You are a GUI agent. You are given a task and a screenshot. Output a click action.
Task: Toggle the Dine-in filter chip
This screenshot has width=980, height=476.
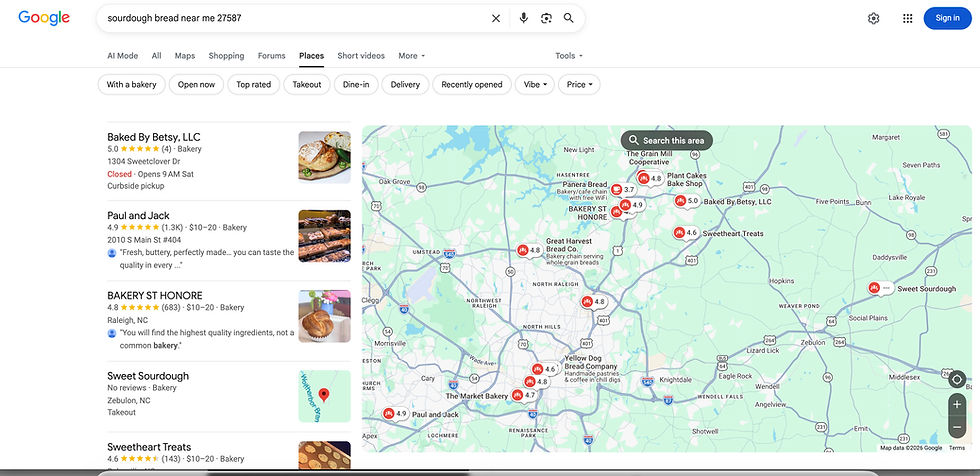[x=356, y=84]
